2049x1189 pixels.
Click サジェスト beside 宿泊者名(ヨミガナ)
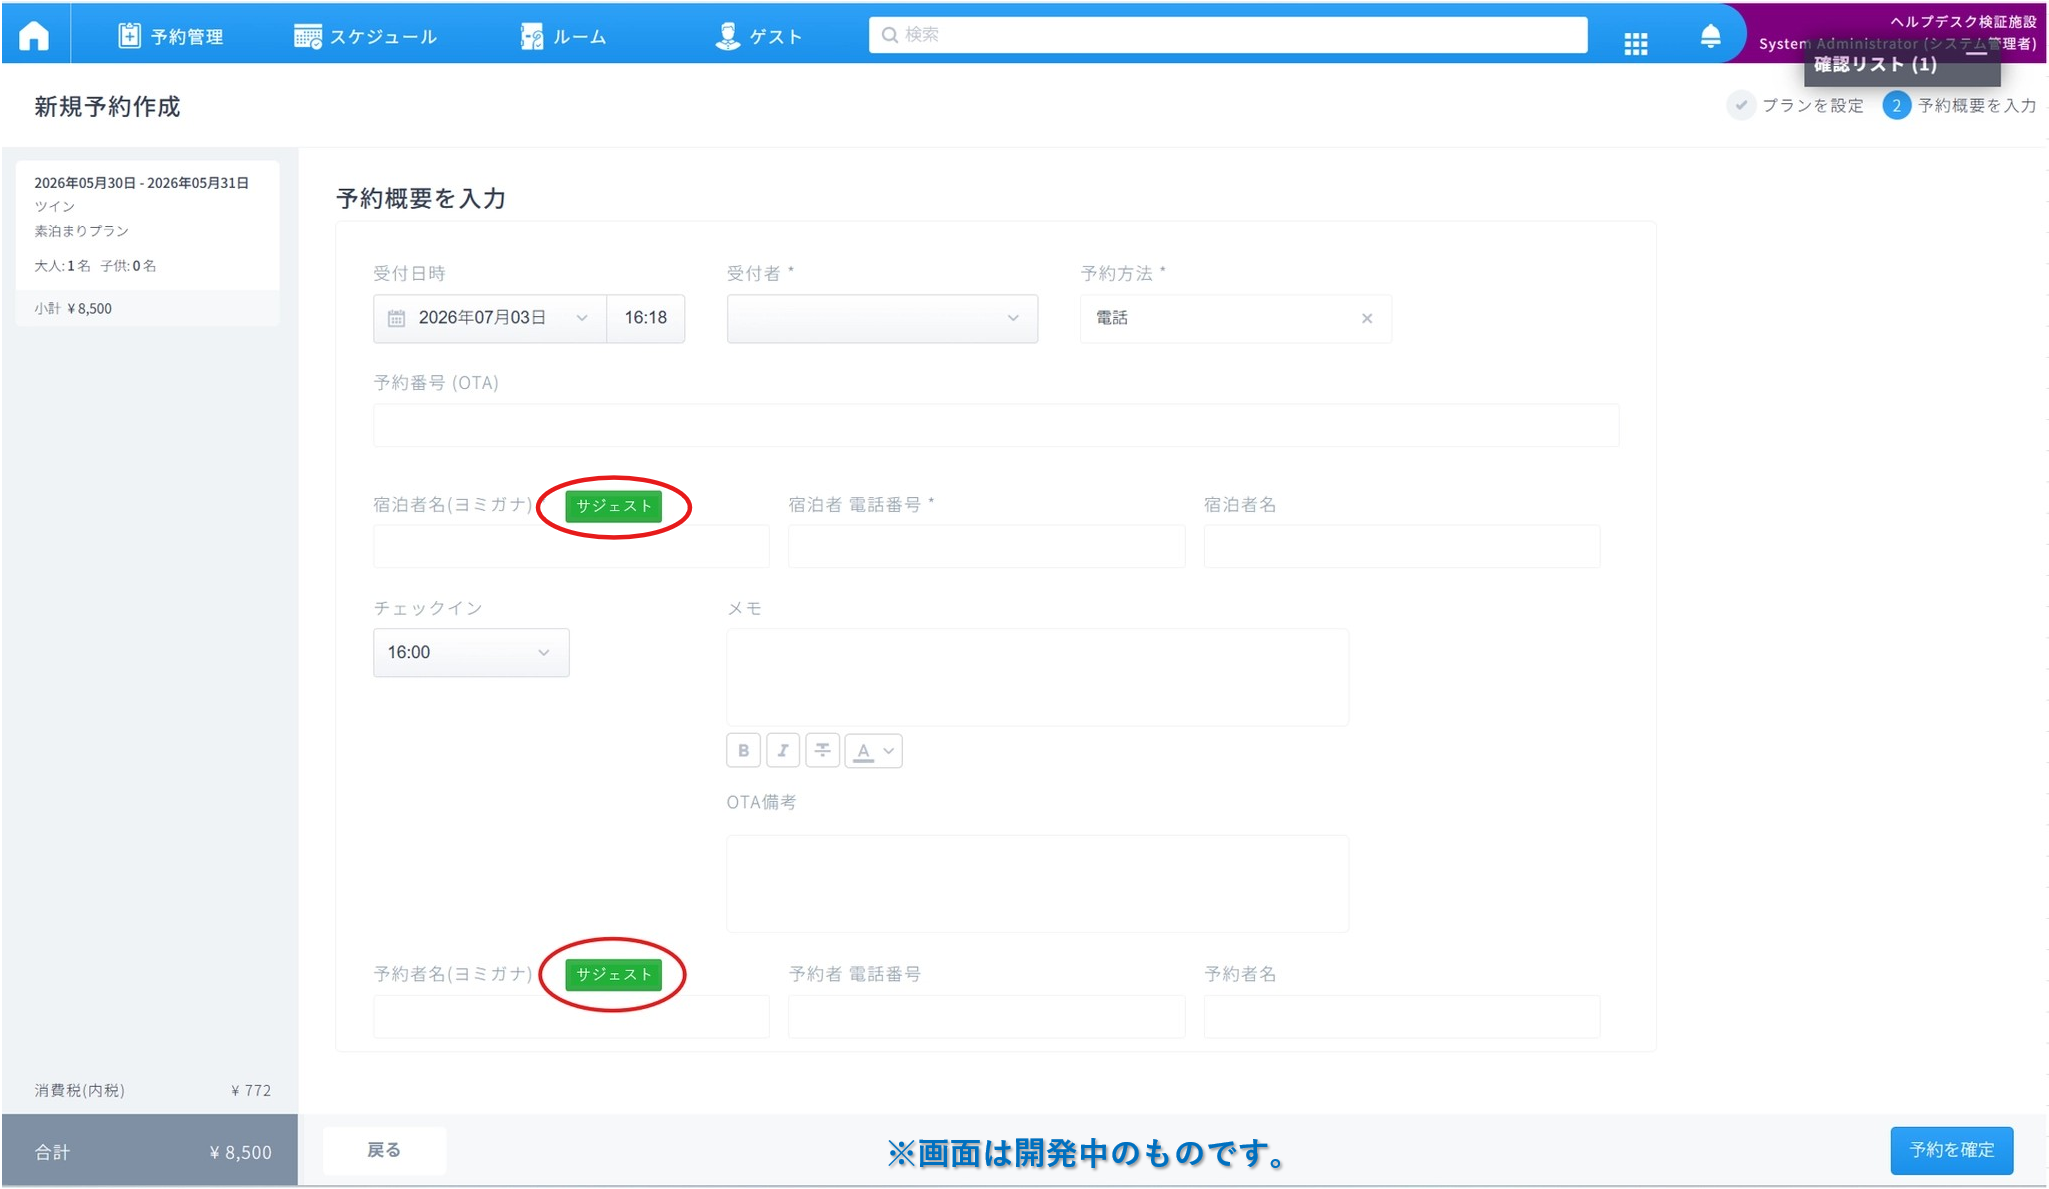click(x=613, y=506)
